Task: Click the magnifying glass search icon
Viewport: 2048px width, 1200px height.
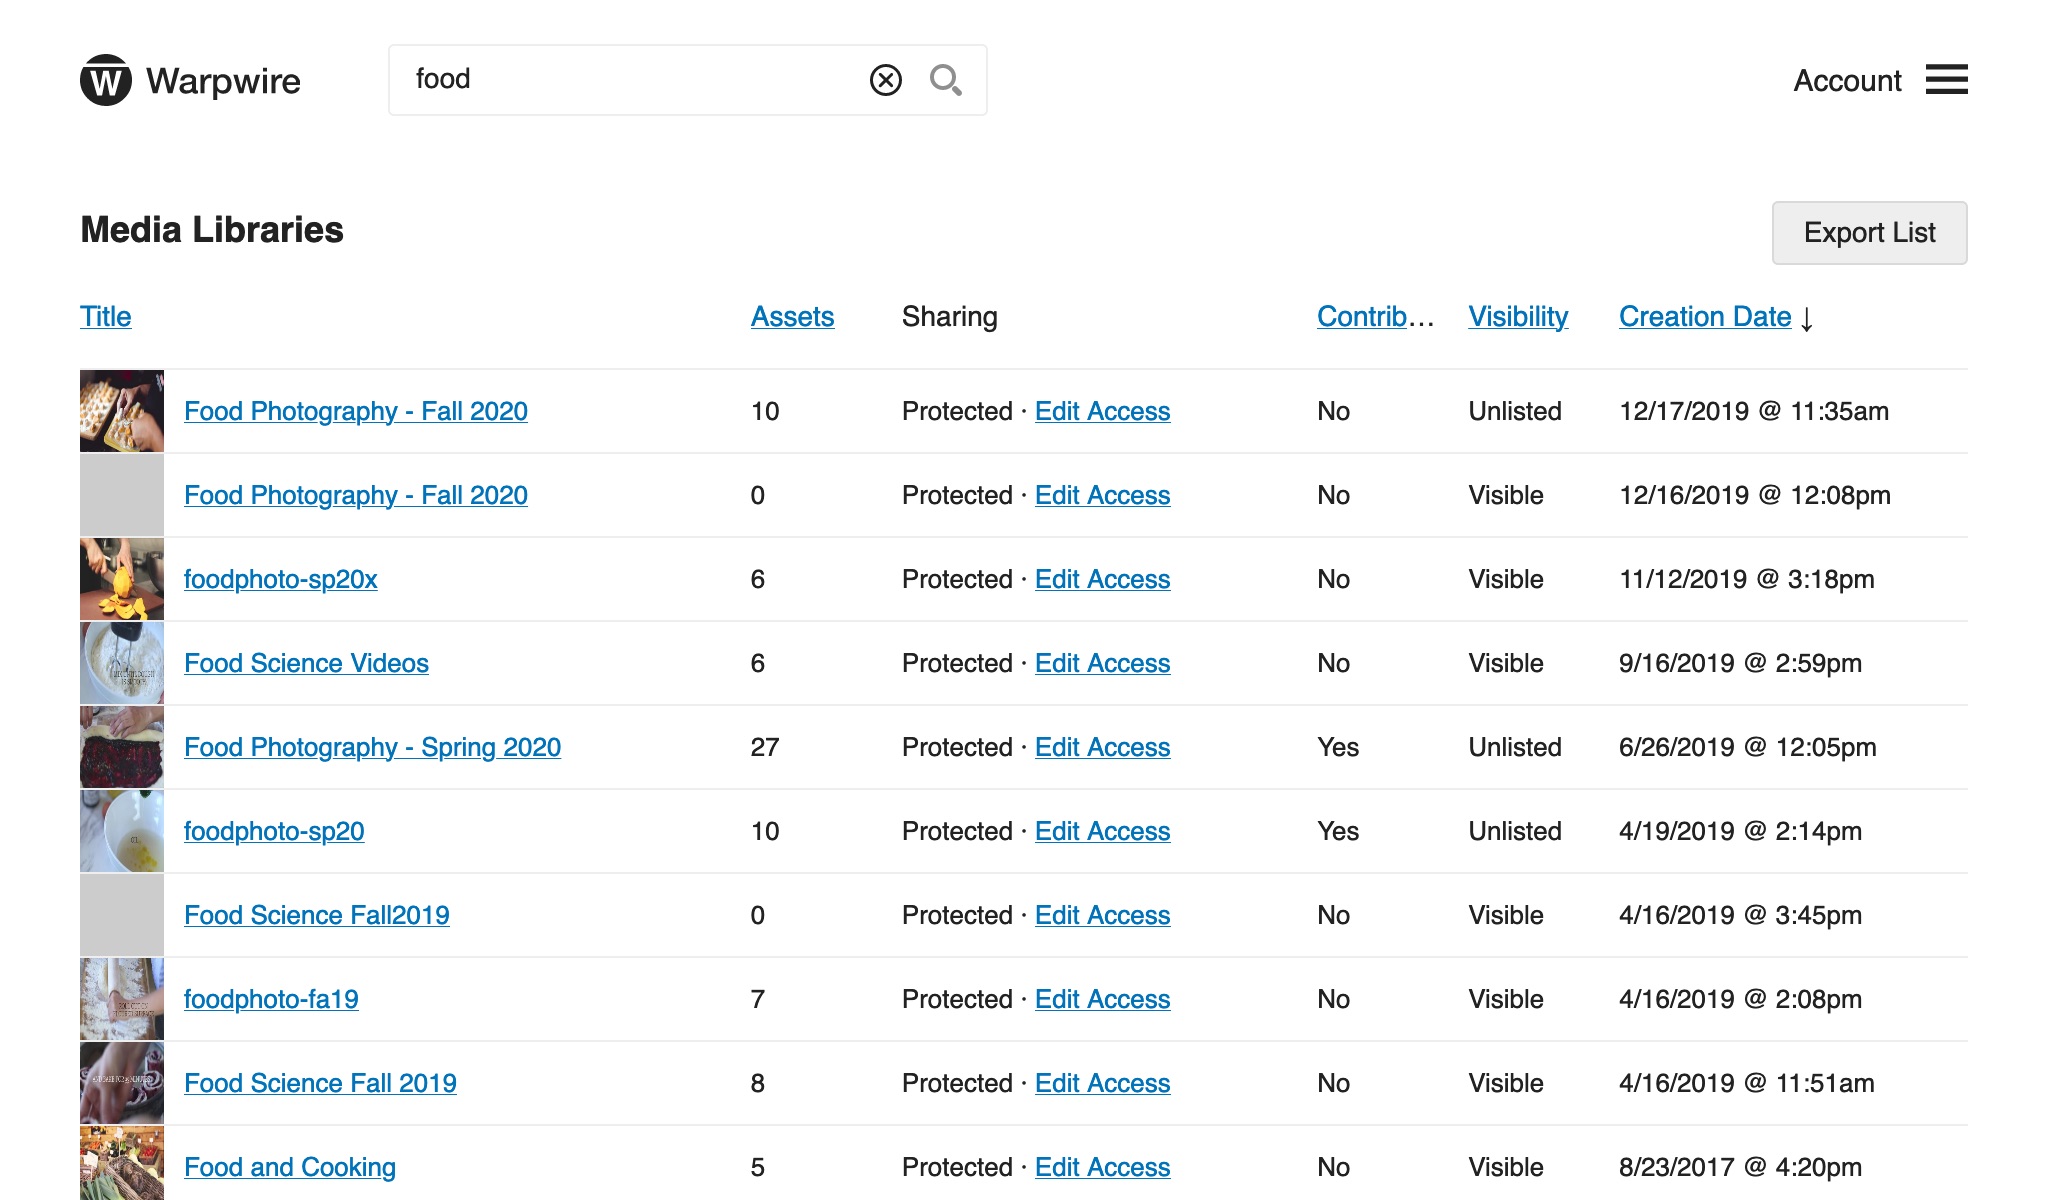Action: click(x=945, y=80)
